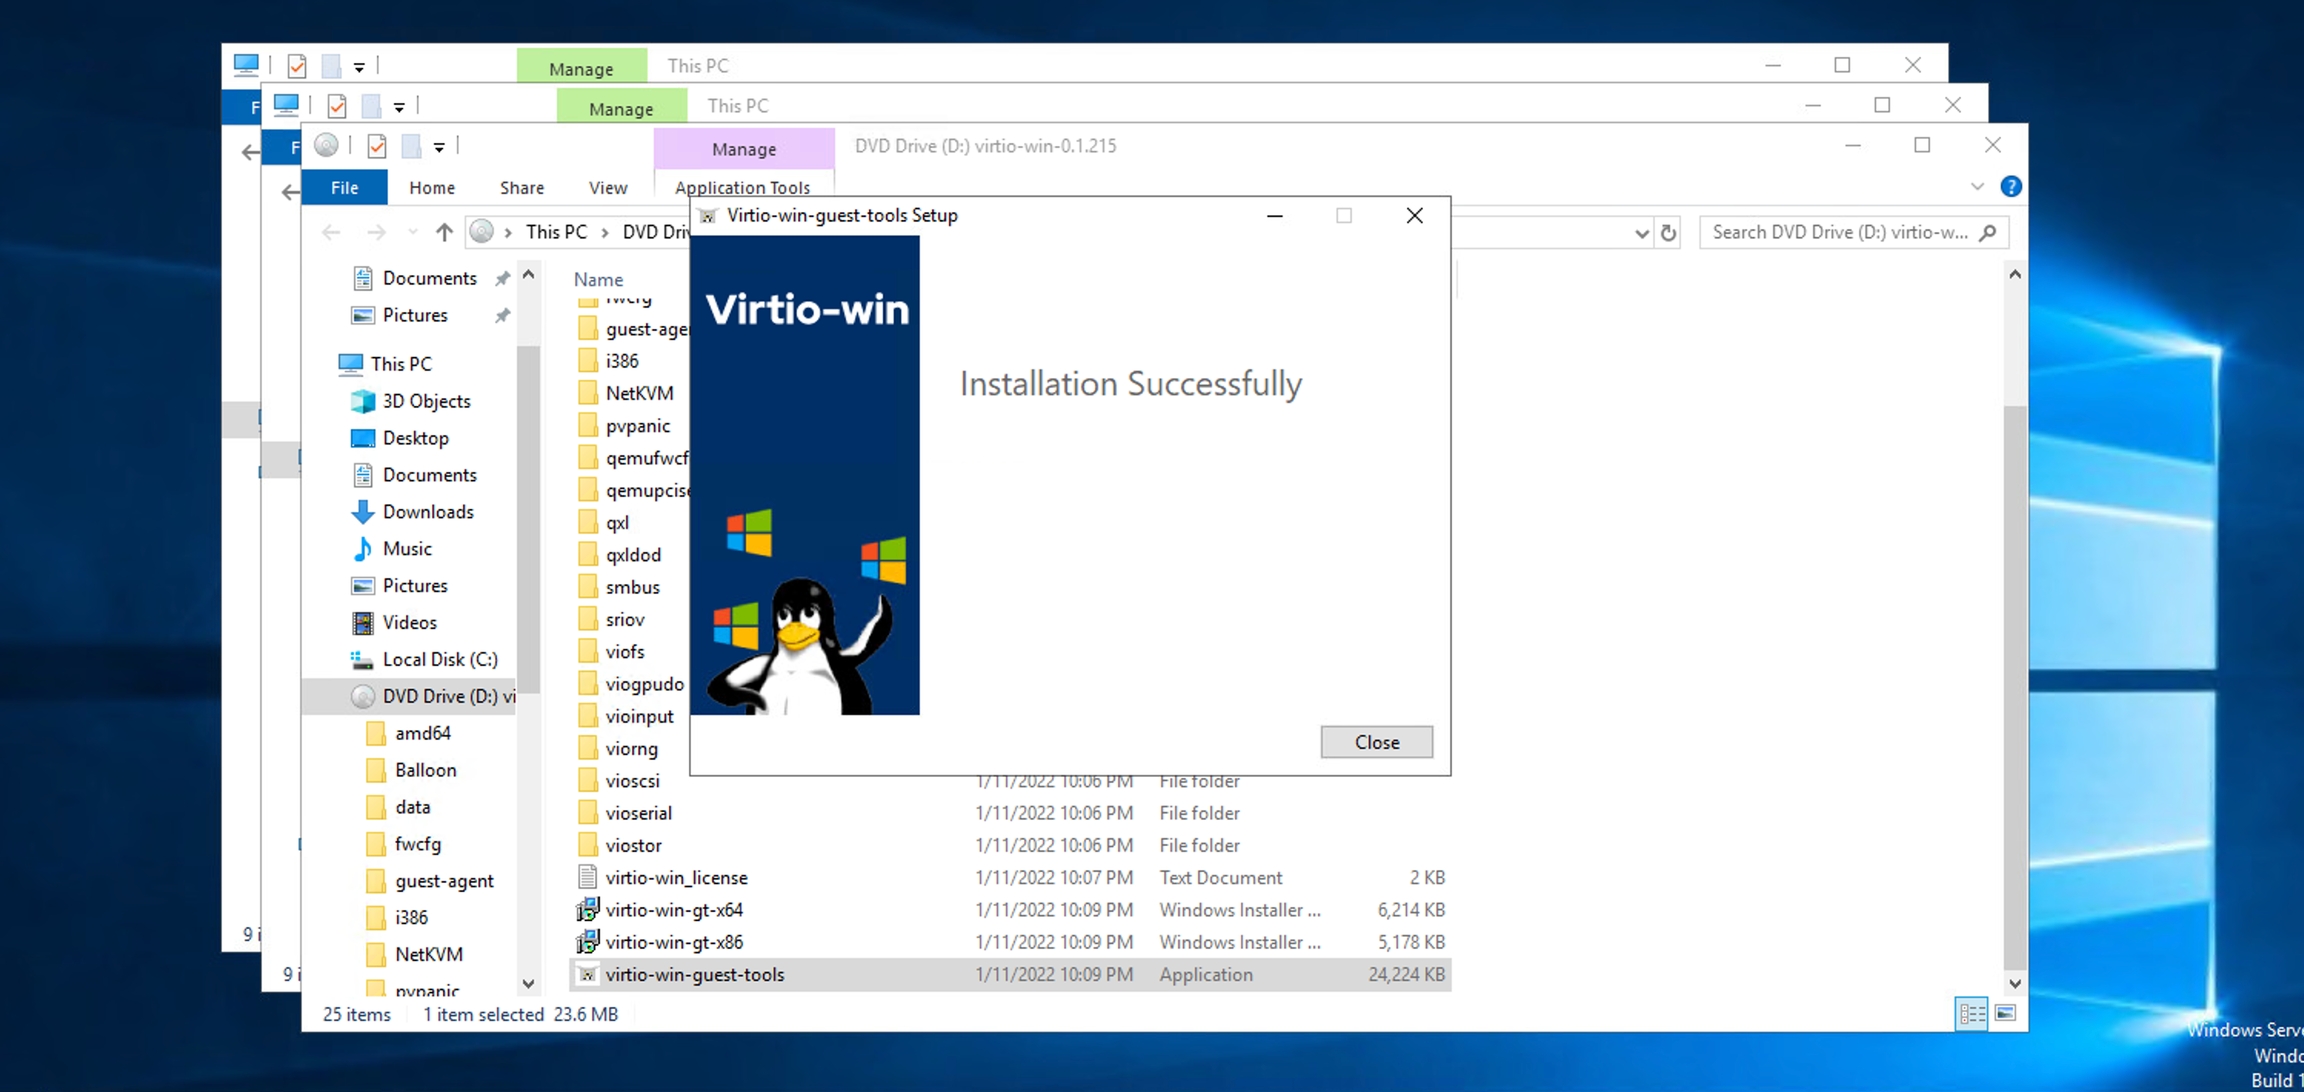
Task: Click the Up directory arrow
Action: click(444, 233)
